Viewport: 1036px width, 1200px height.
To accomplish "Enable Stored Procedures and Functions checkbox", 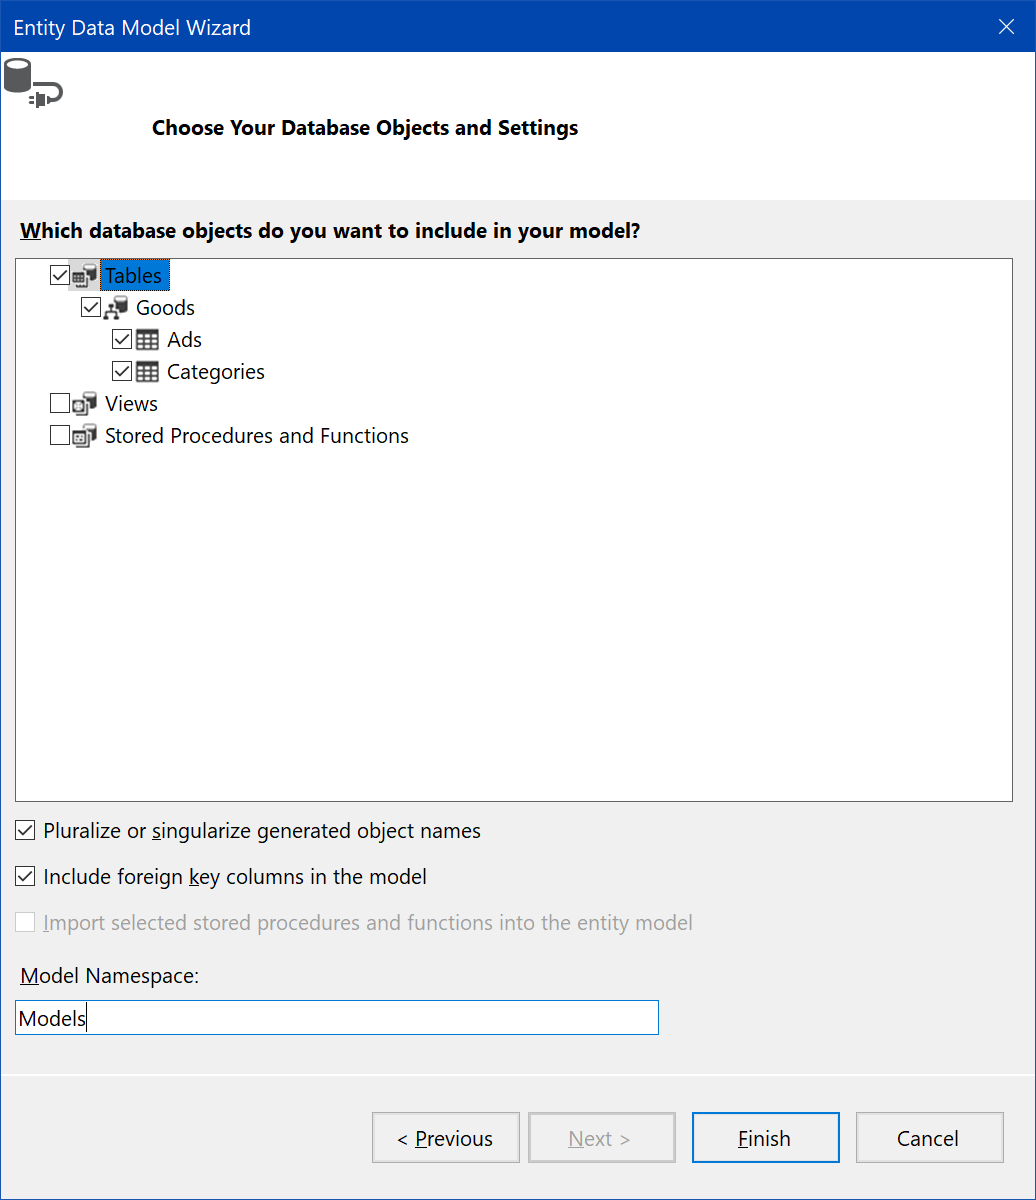I will 60,436.
